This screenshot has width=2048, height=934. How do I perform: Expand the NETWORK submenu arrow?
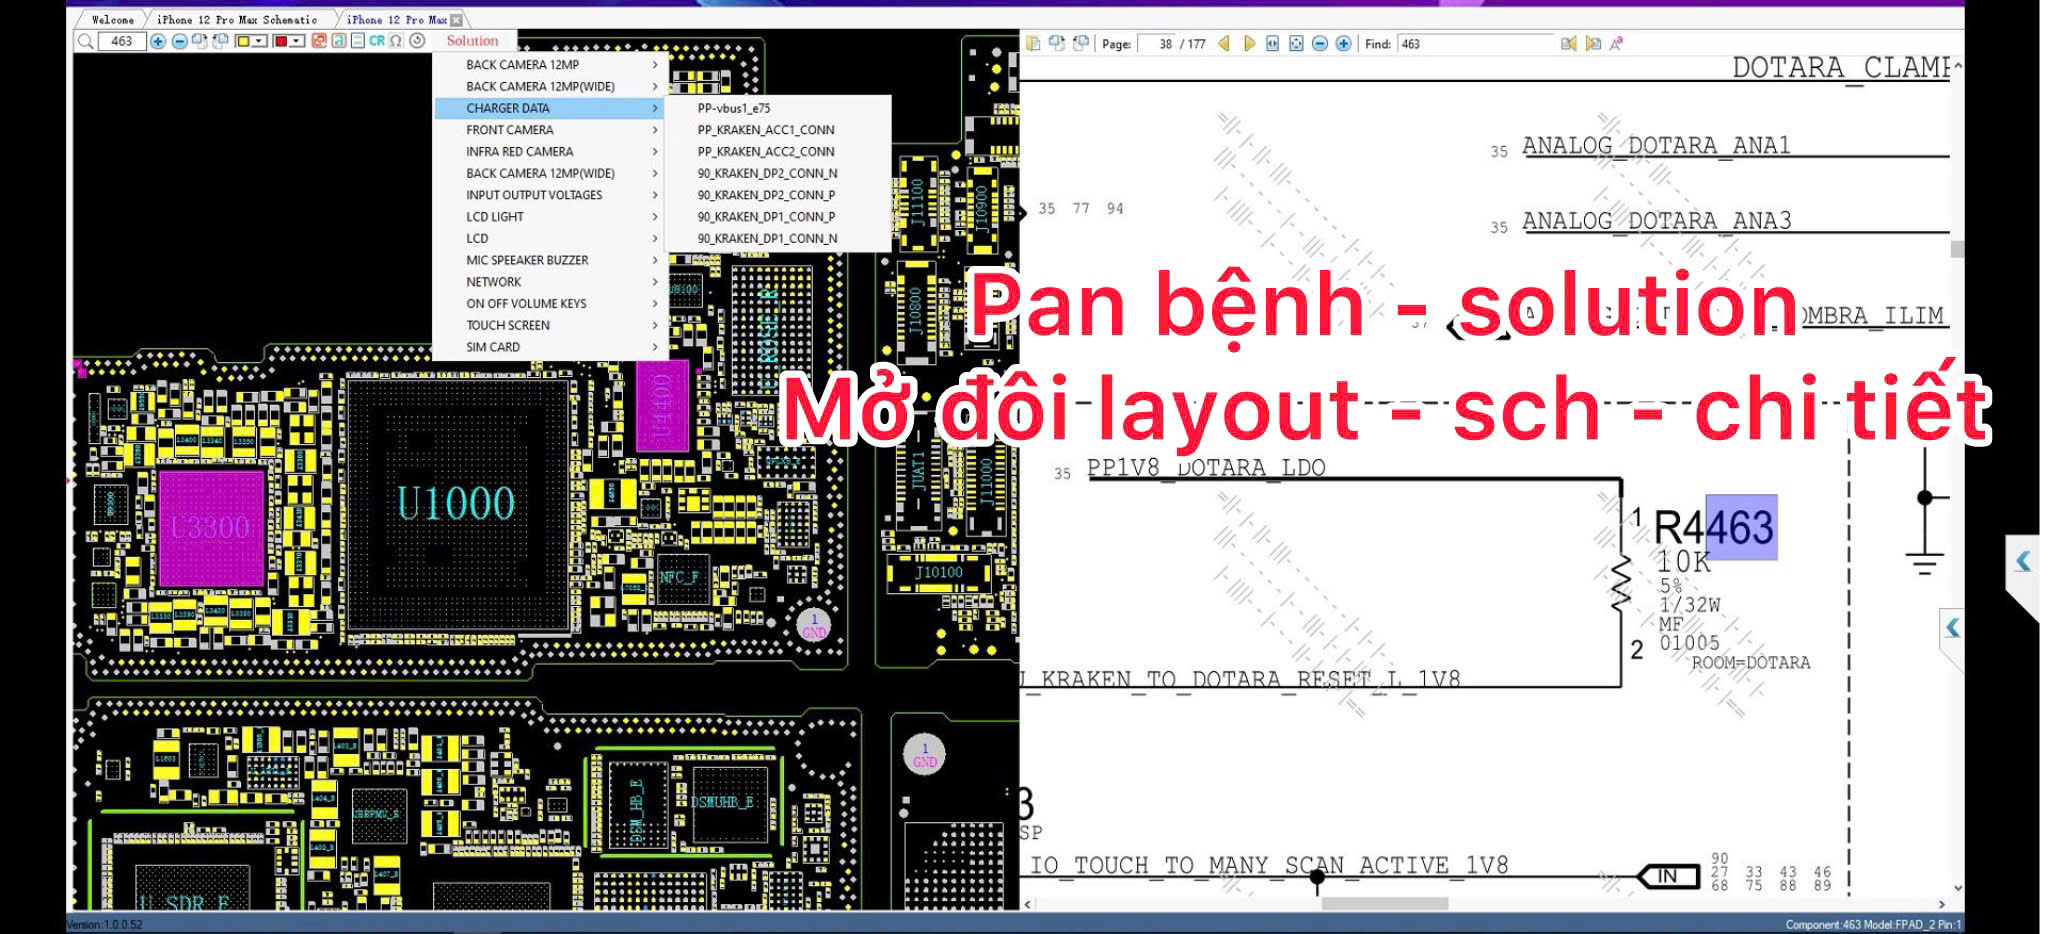pos(656,282)
